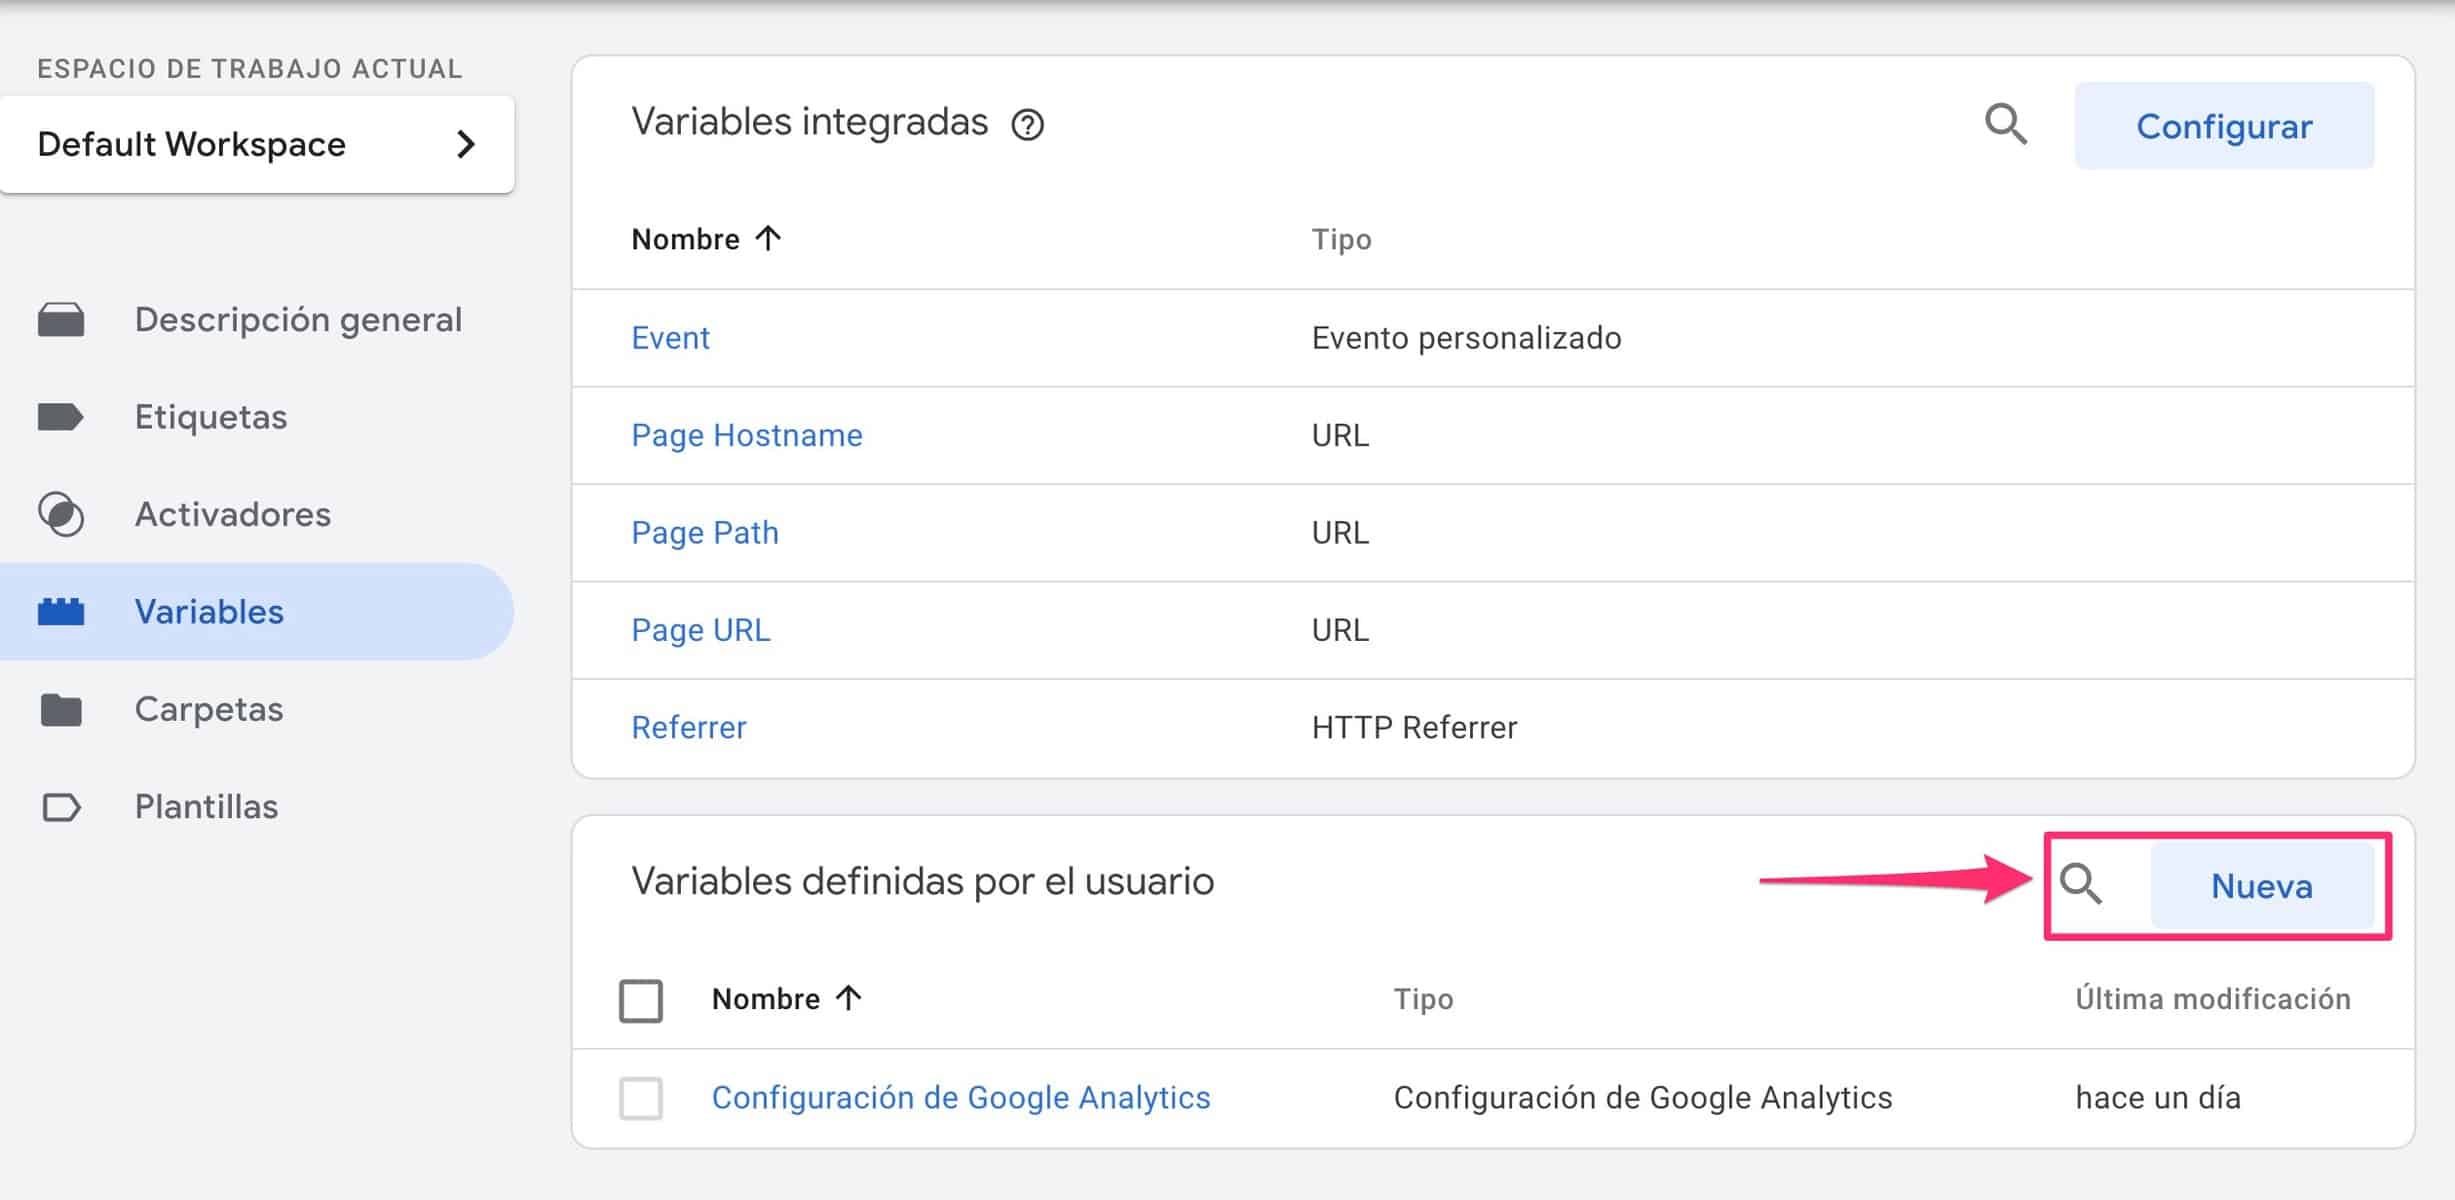The height and width of the screenshot is (1200, 2455).
Task: Click the Variables brick icon
Action: 61,611
